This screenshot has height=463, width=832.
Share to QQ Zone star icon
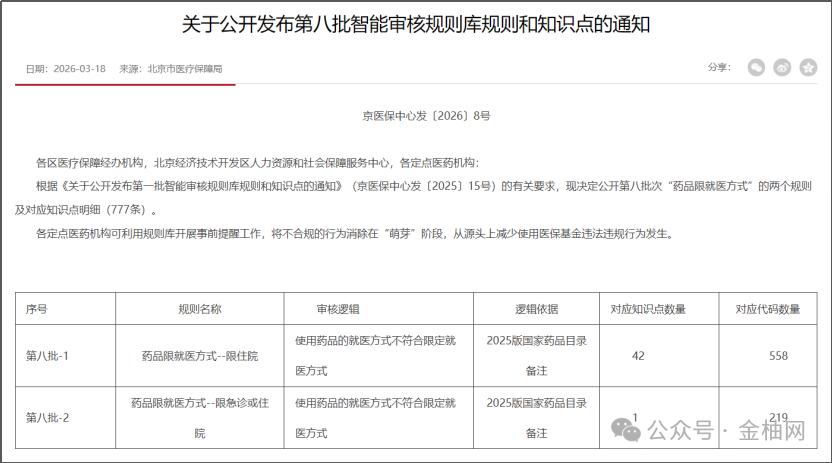[808, 68]
